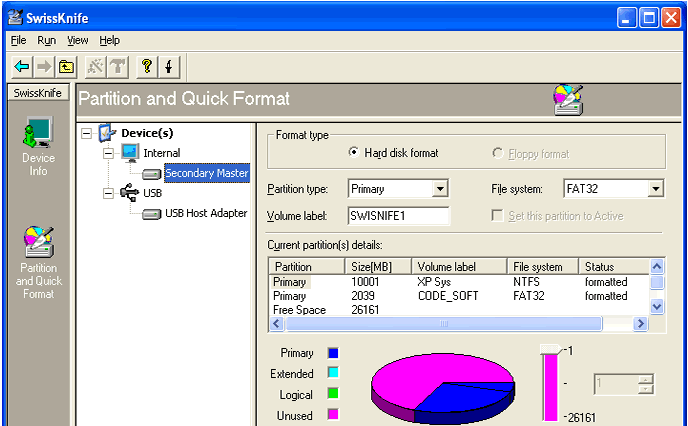Select the Free Space row
Screen dimensions: 688x426
(459, 310)
